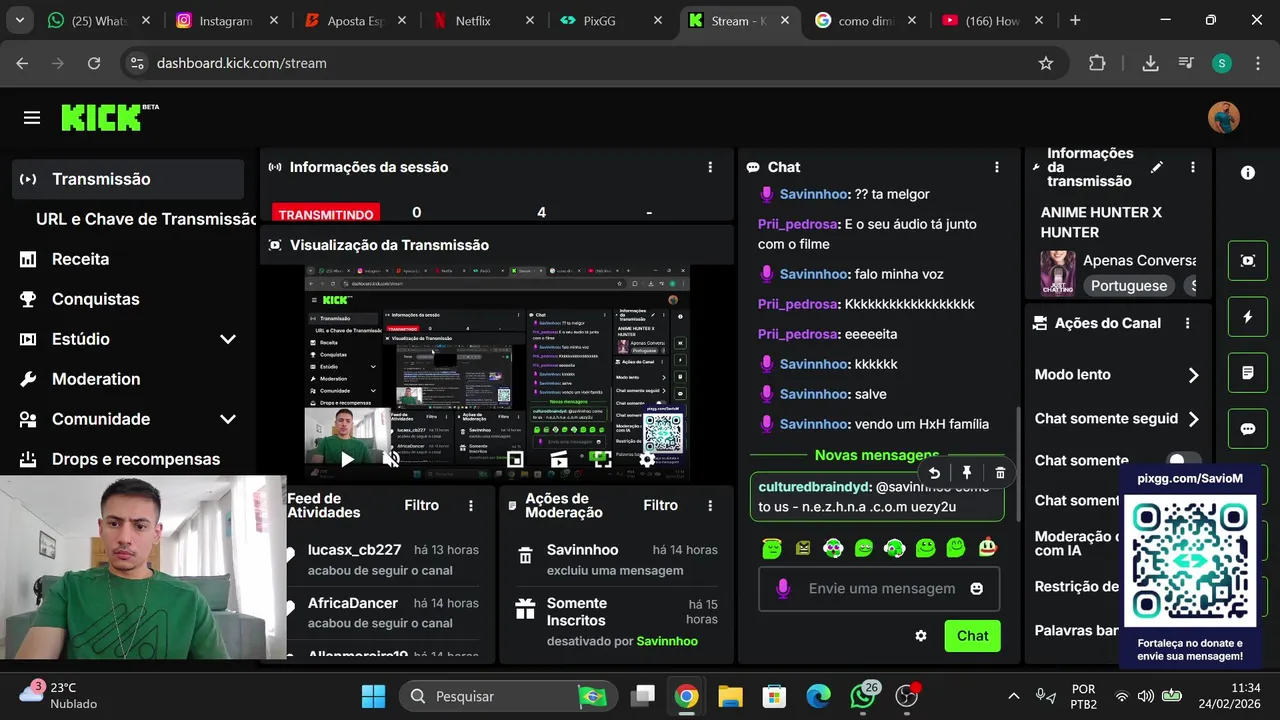Click the purple microphone icon in message box
The width and height of the screenshot is (1280, 720).
click(x=783, y=589)
